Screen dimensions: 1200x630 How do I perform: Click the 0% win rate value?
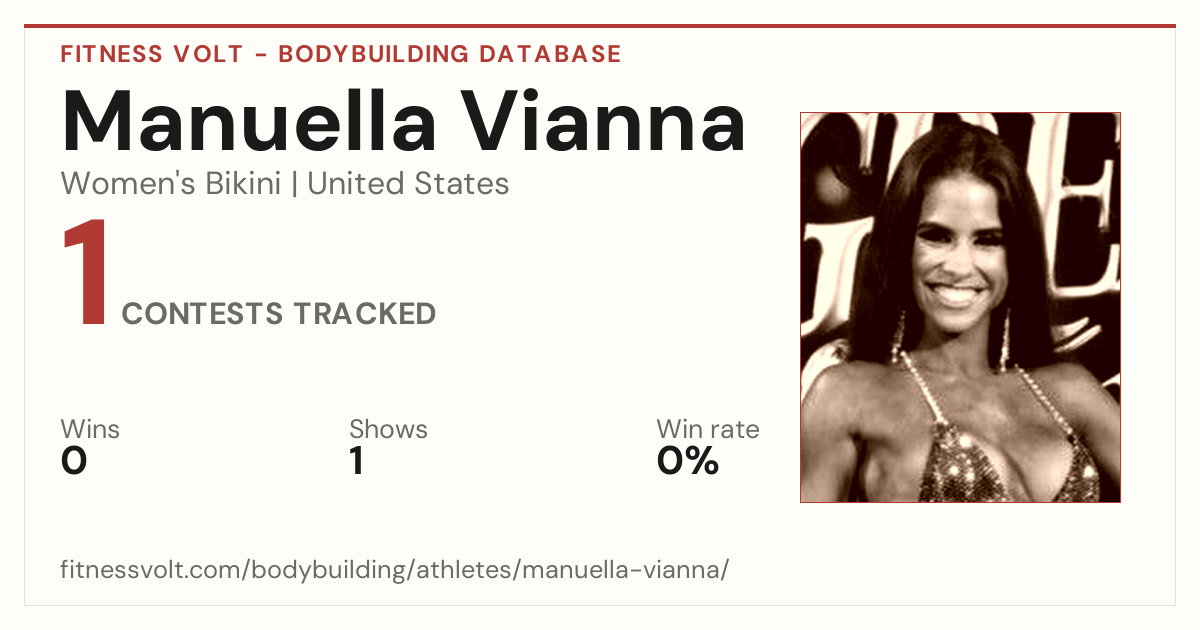click(x=688, y=461)
